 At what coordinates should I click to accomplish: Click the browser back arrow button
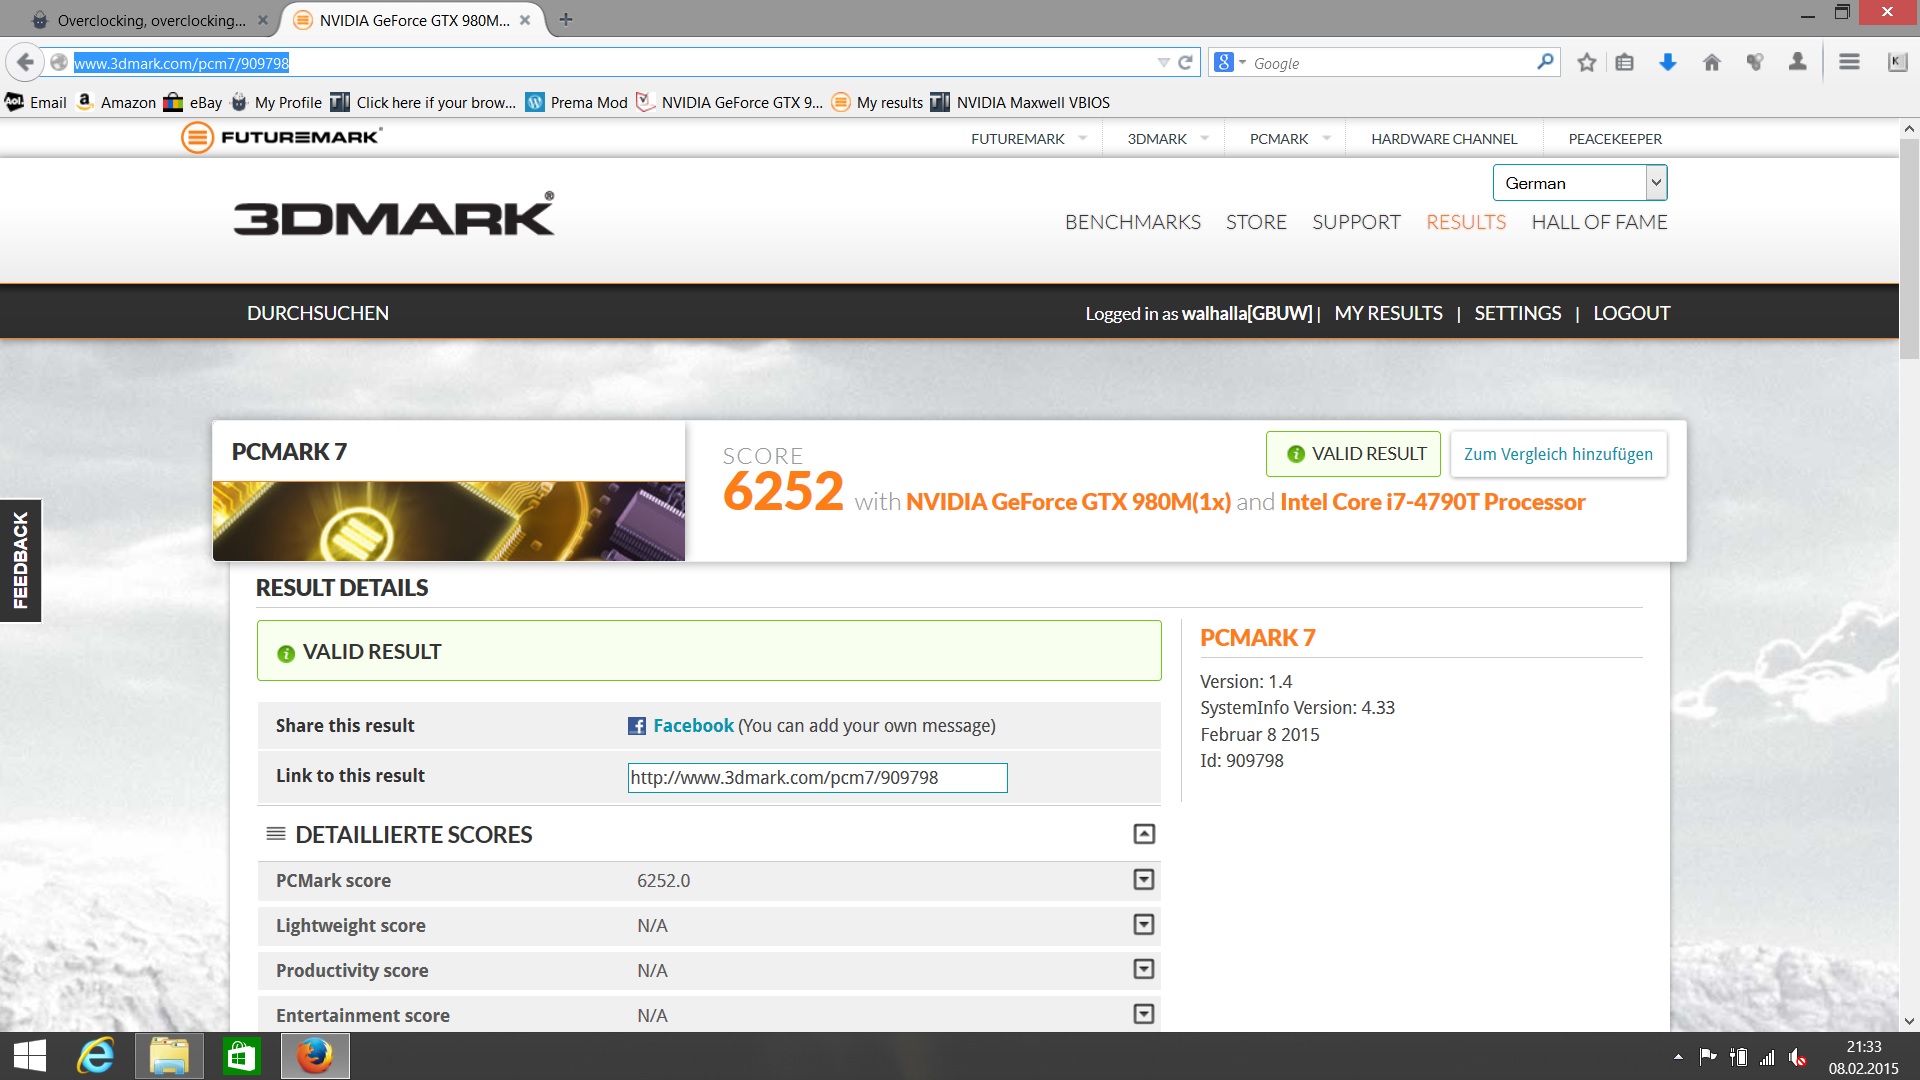click(25, 62)
